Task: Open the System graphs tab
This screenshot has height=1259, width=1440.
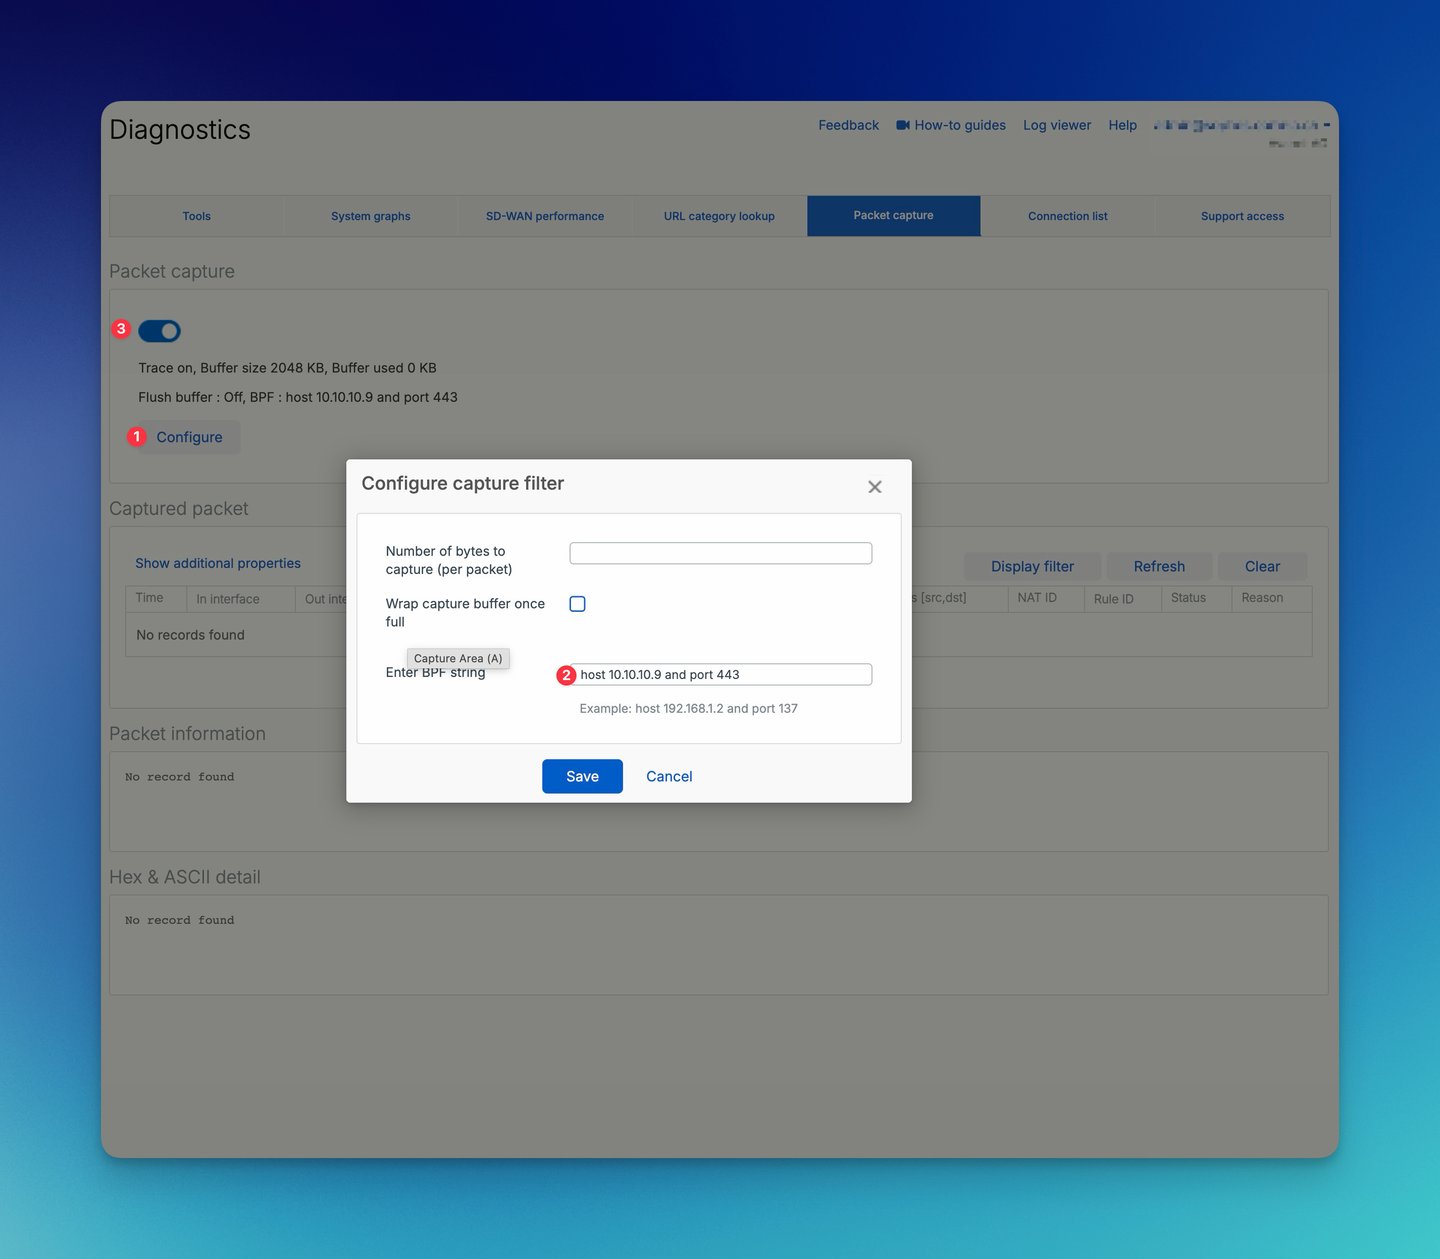Action: 371,216
